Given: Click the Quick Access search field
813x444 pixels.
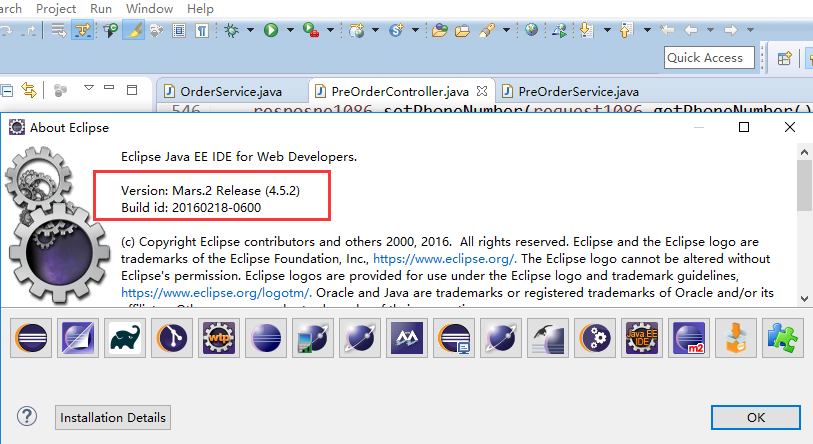Looking at the screenshot, I should click(709, 58).
